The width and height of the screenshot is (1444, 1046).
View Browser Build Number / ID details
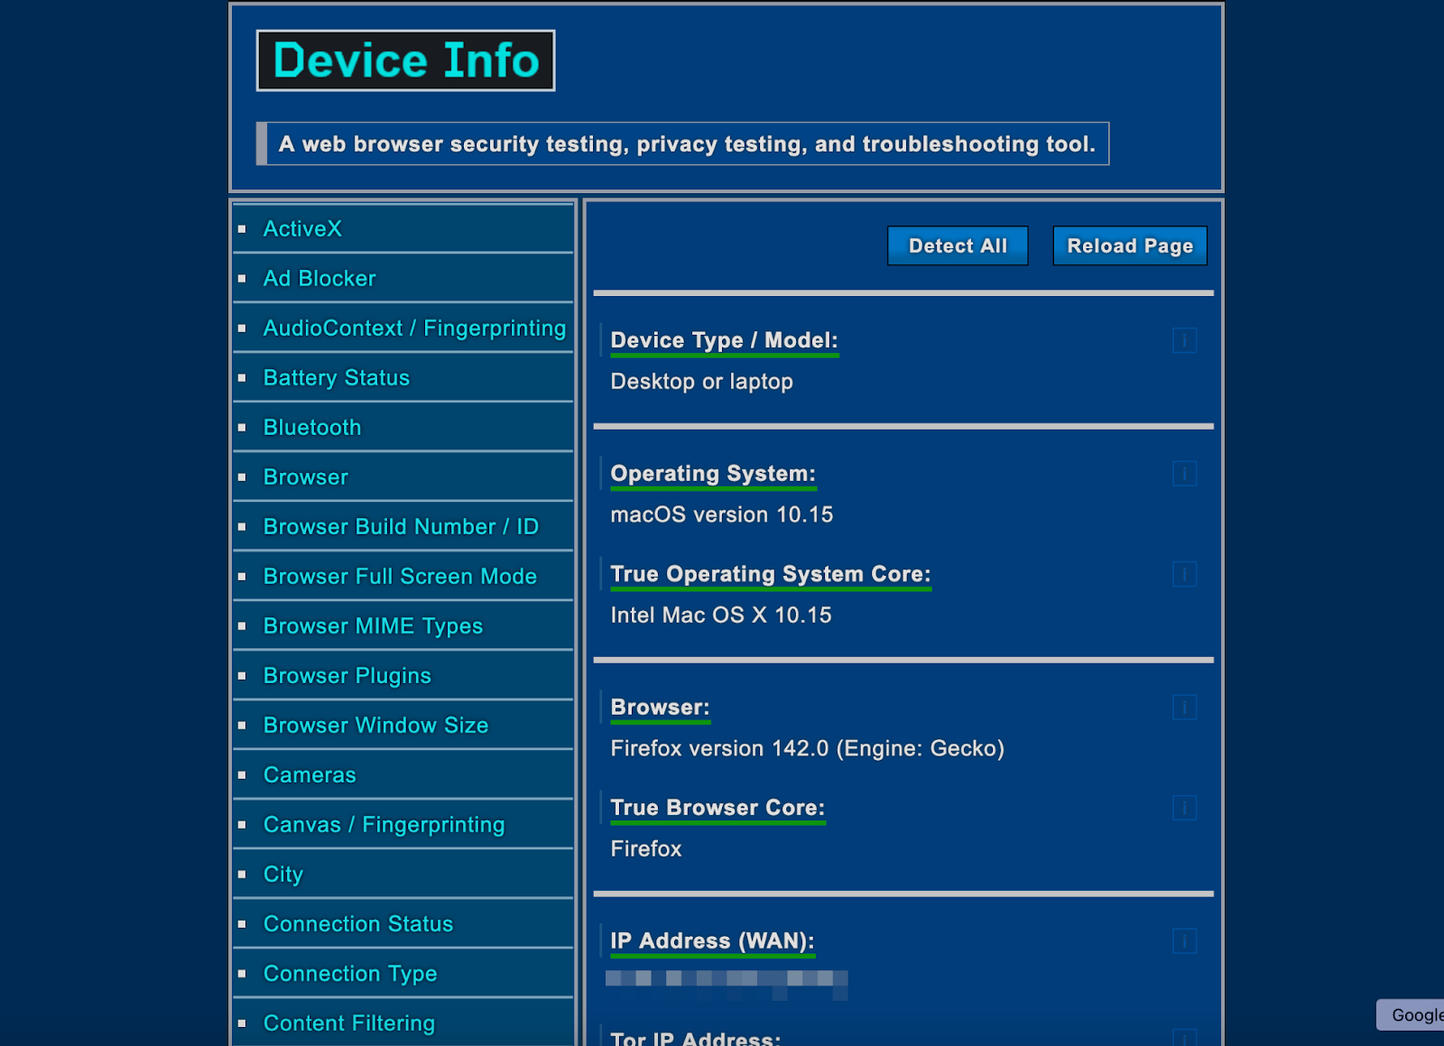(x=401, y=526)
